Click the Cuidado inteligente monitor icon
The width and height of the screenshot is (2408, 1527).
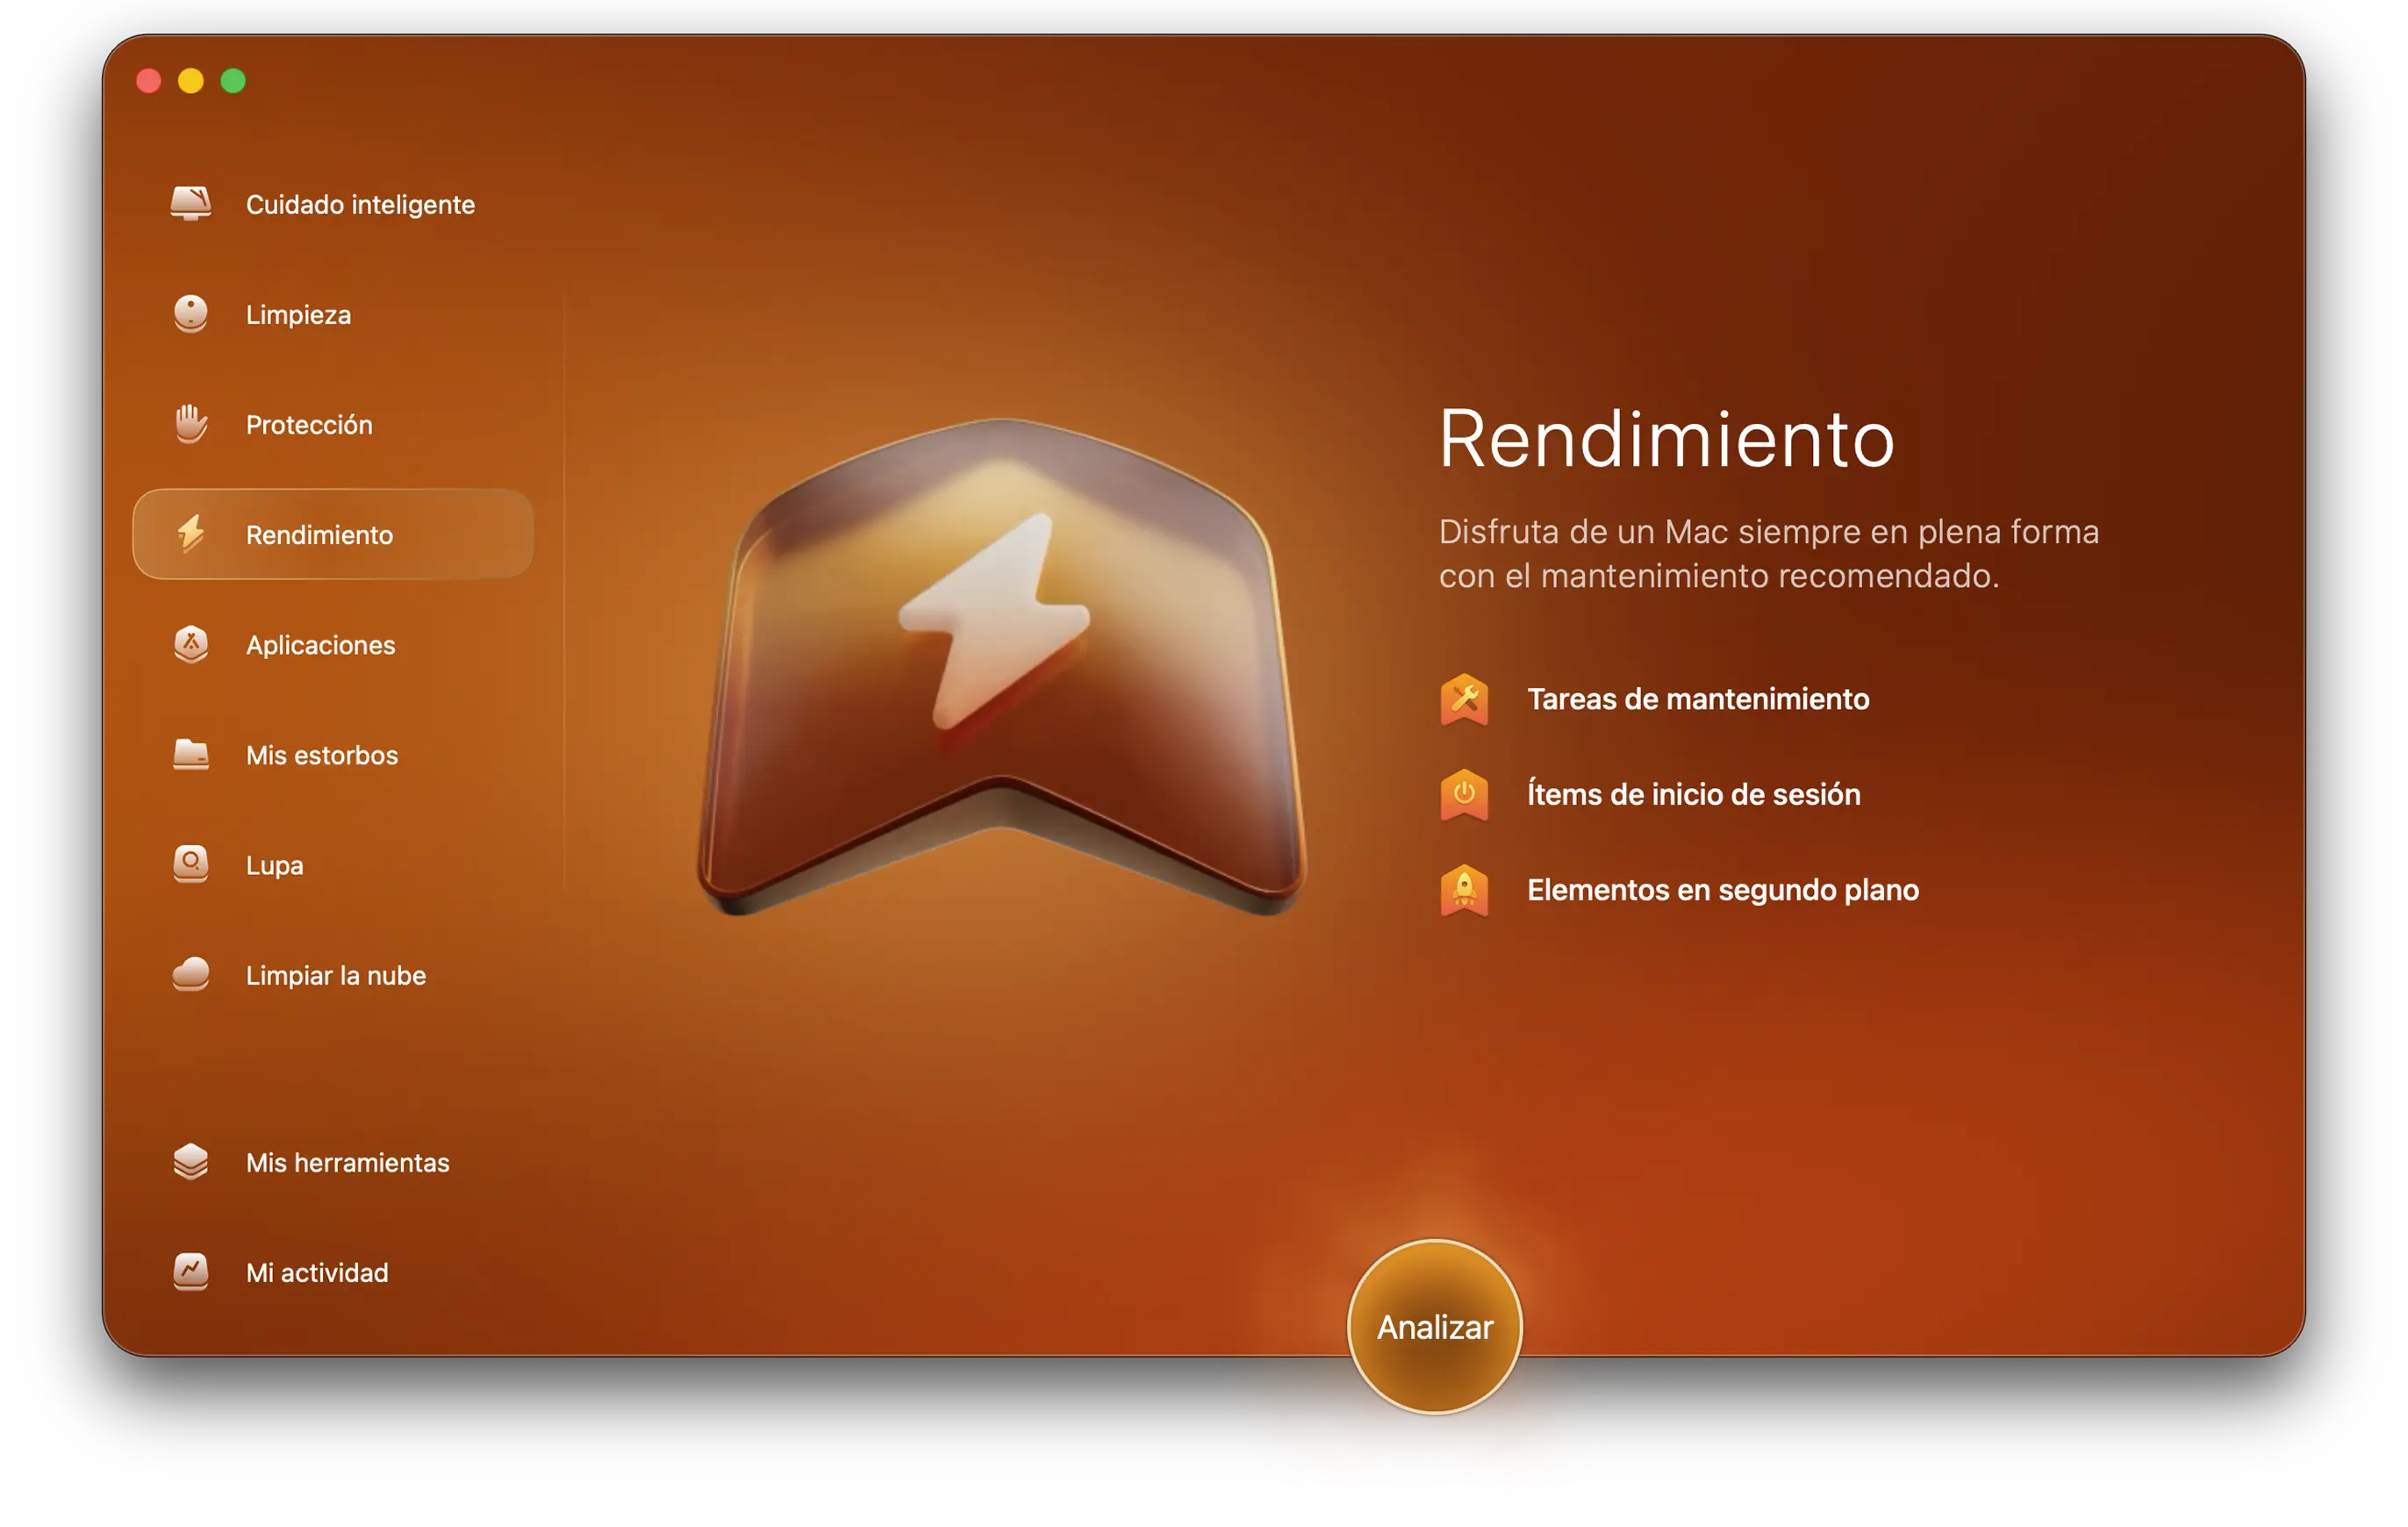coord(190,203)
